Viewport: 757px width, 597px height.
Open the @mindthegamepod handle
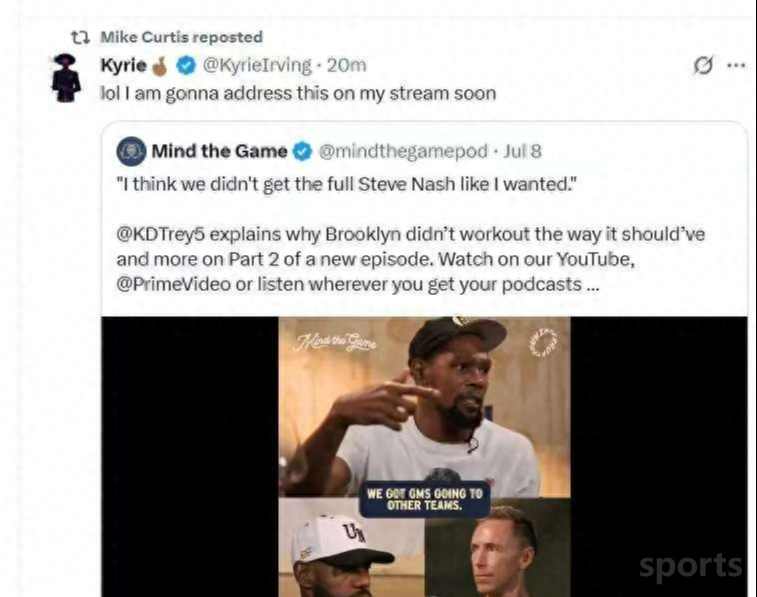pos(403,152)
